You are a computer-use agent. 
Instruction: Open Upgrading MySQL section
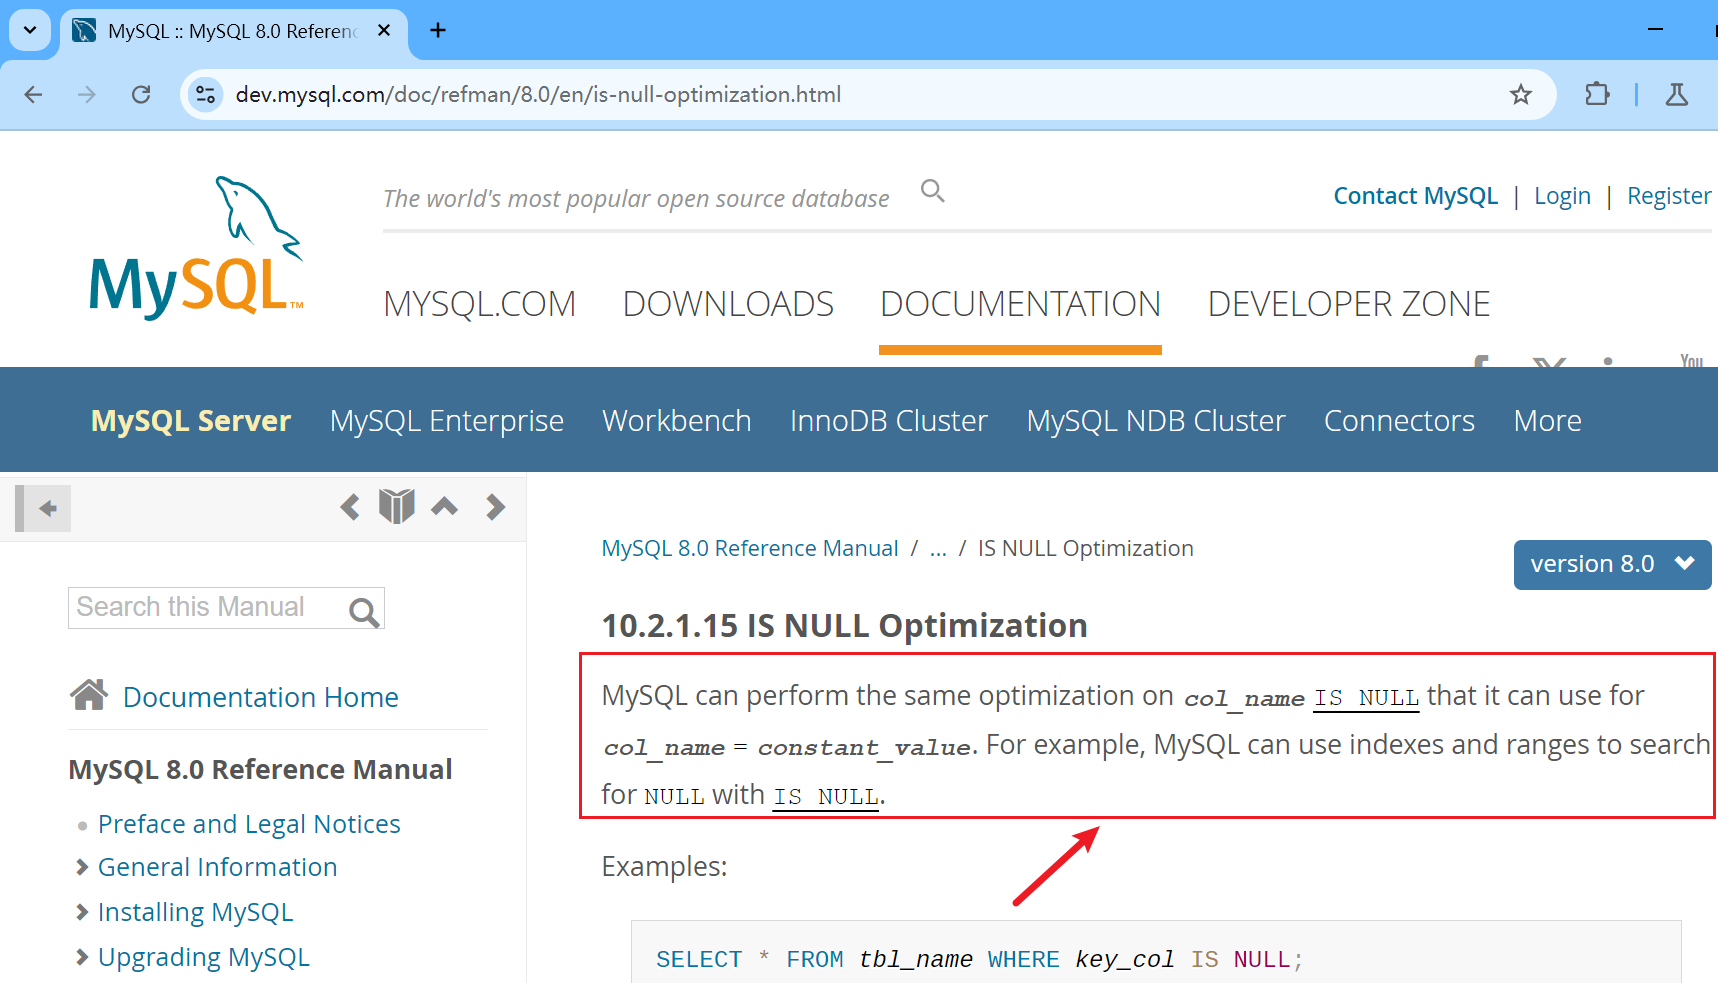pos(204,957)
